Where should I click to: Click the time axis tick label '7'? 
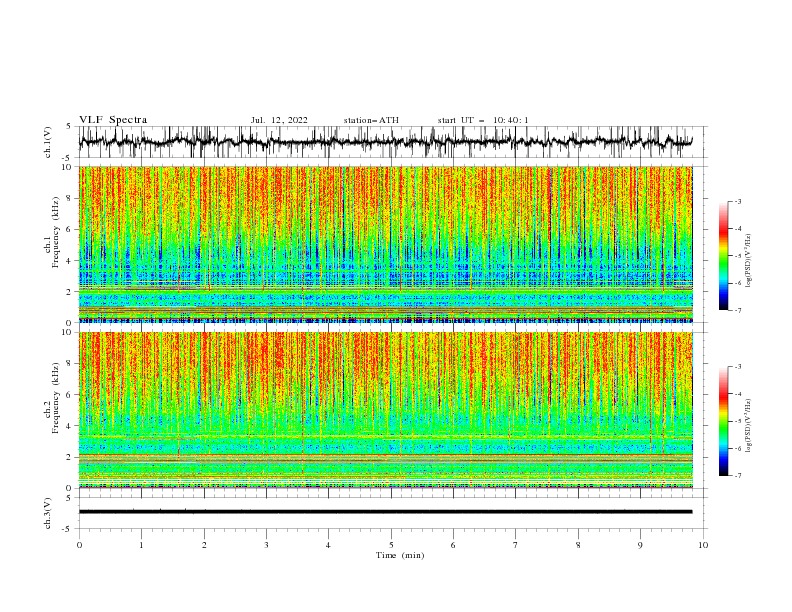pyautogui.click(x=516, y=545)
